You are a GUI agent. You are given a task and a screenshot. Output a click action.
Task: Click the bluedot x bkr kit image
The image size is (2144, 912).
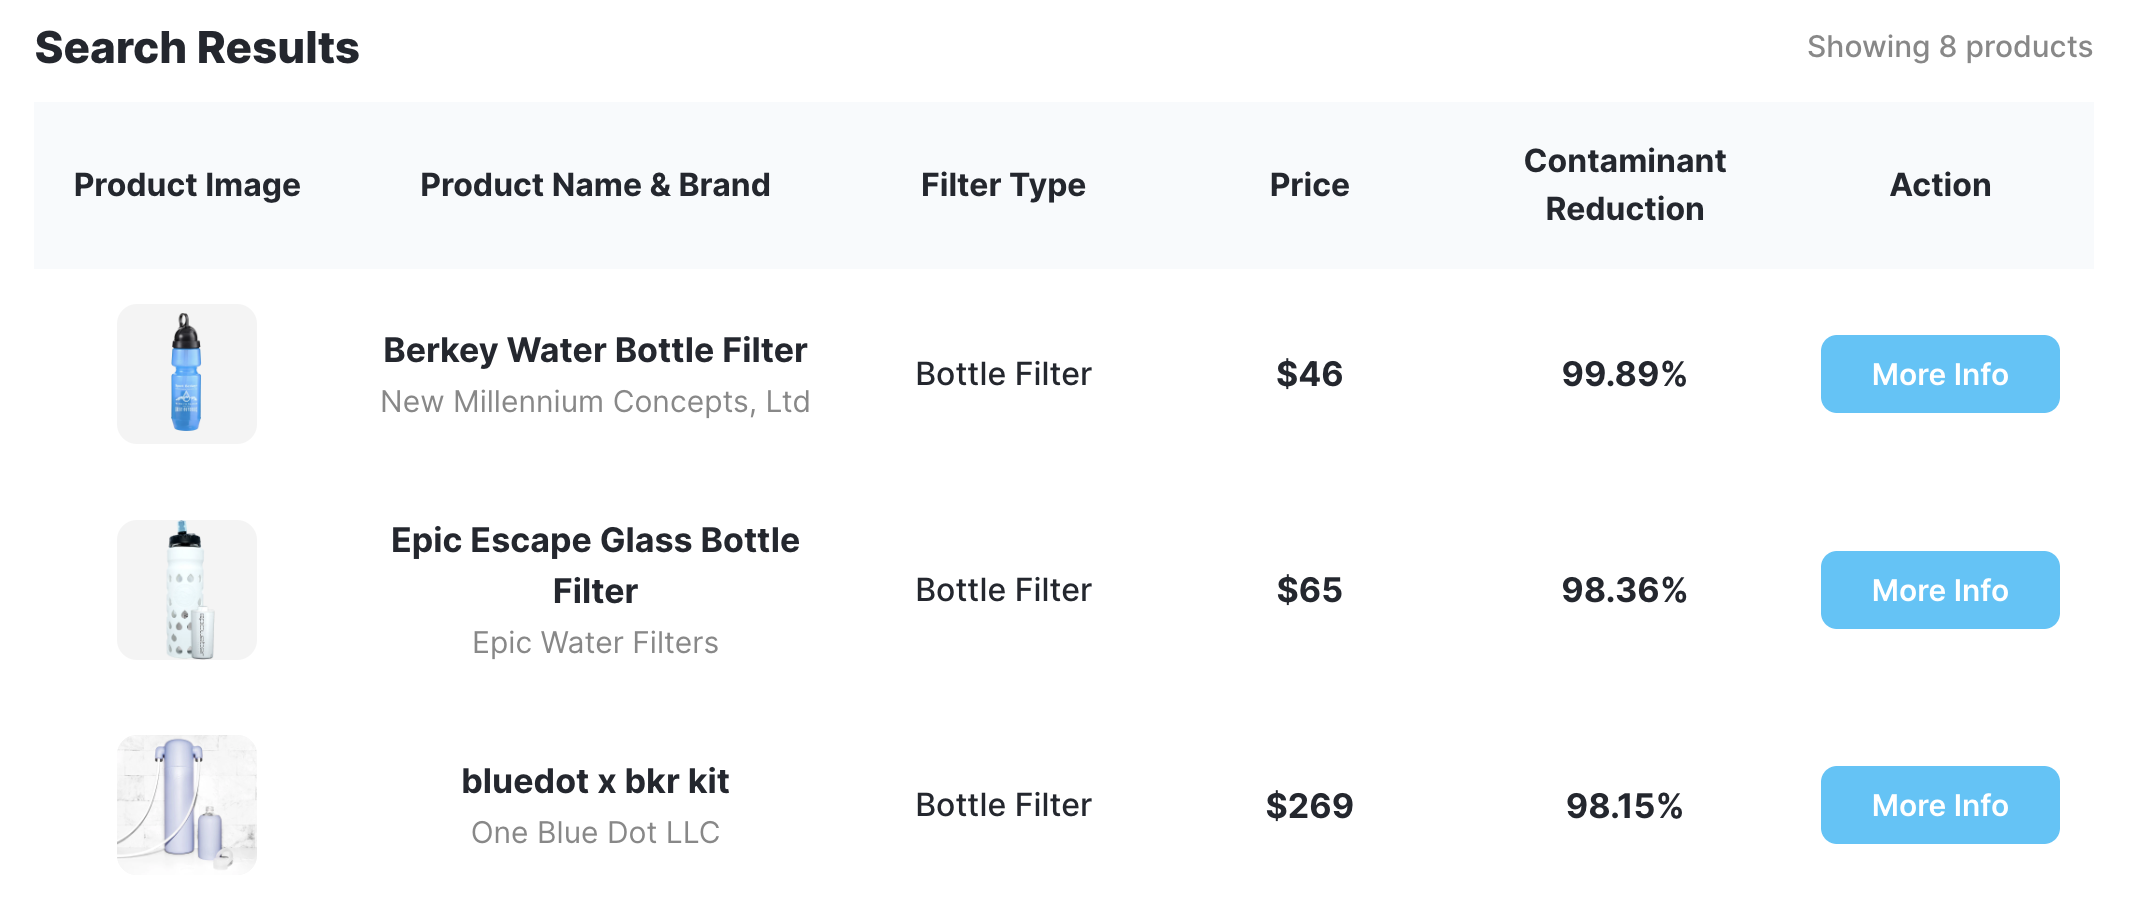[x=187, y=805]
